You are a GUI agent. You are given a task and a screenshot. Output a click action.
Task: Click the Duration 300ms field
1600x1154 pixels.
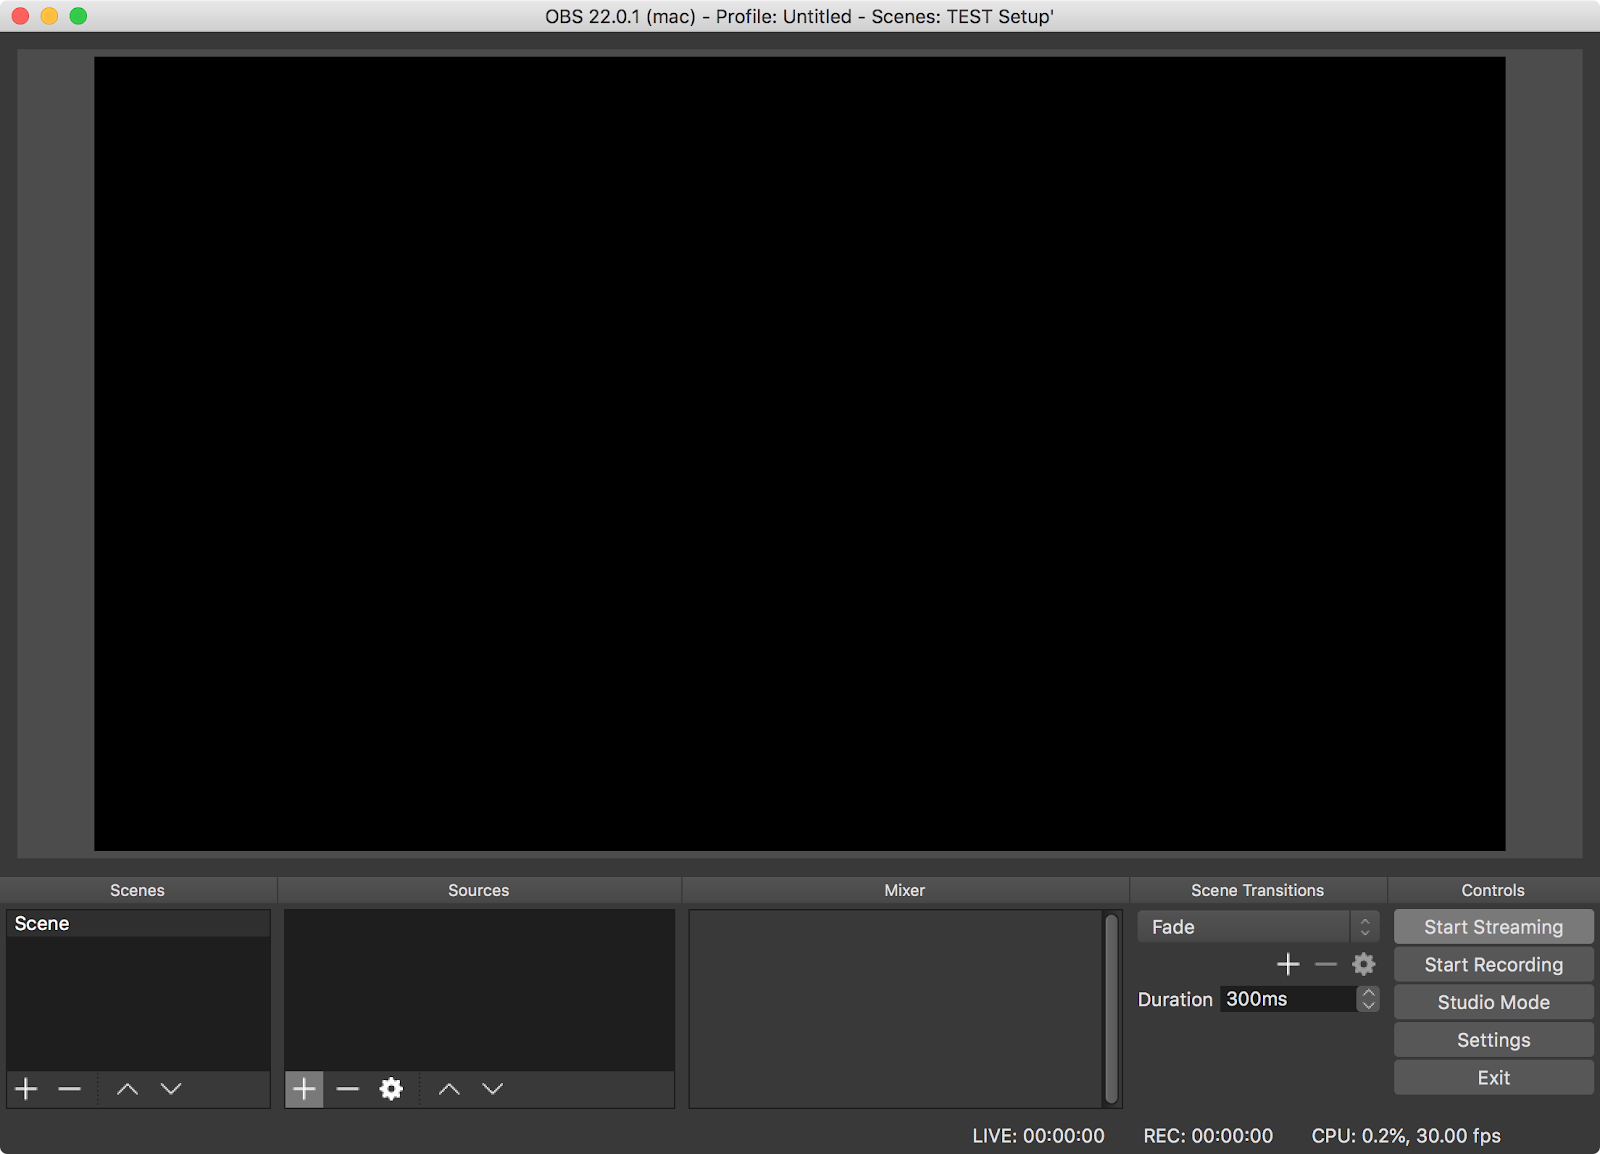(x=1288, y=999)
